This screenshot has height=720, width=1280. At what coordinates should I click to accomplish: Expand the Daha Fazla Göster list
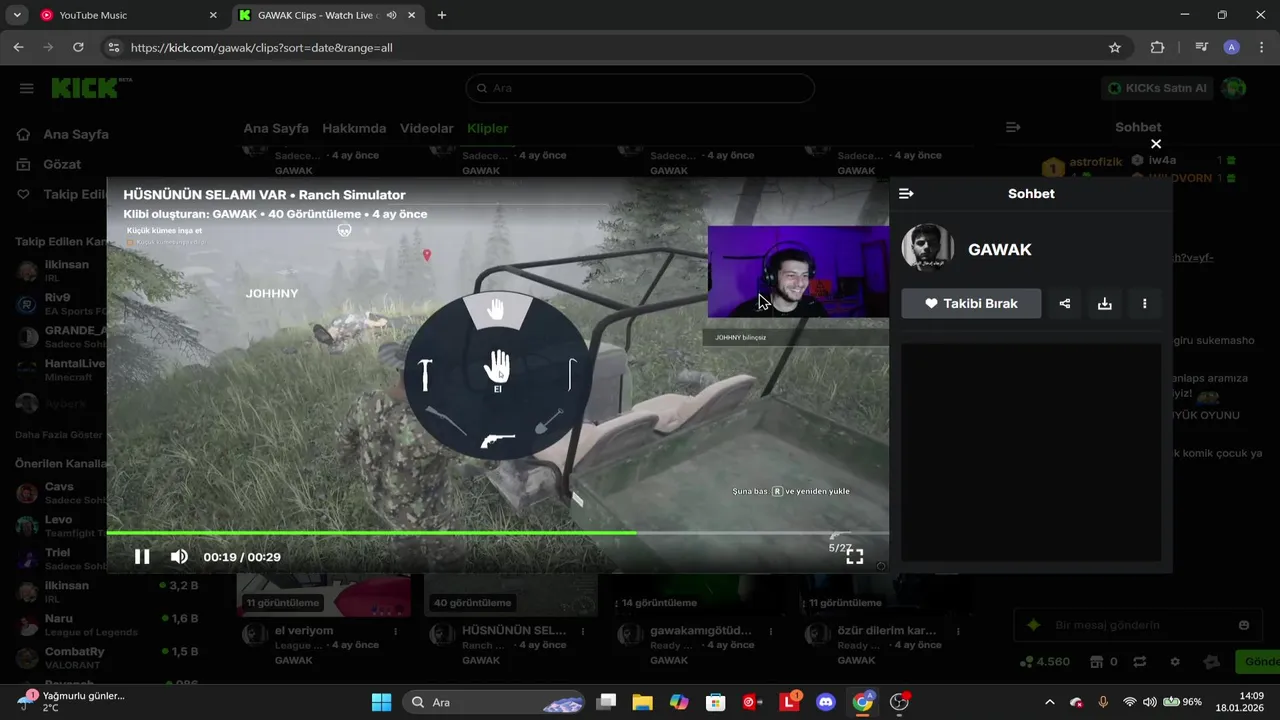[59, 435]
